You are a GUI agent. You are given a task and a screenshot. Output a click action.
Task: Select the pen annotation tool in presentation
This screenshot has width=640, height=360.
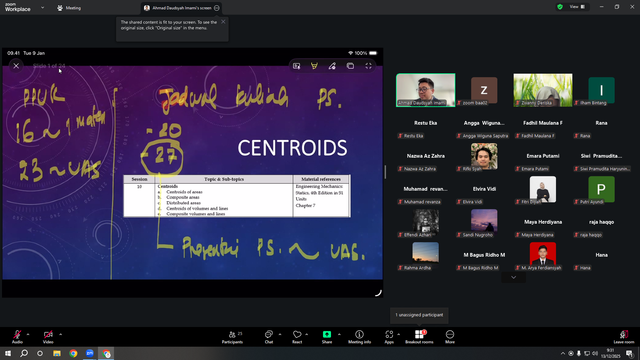(332, 66)
